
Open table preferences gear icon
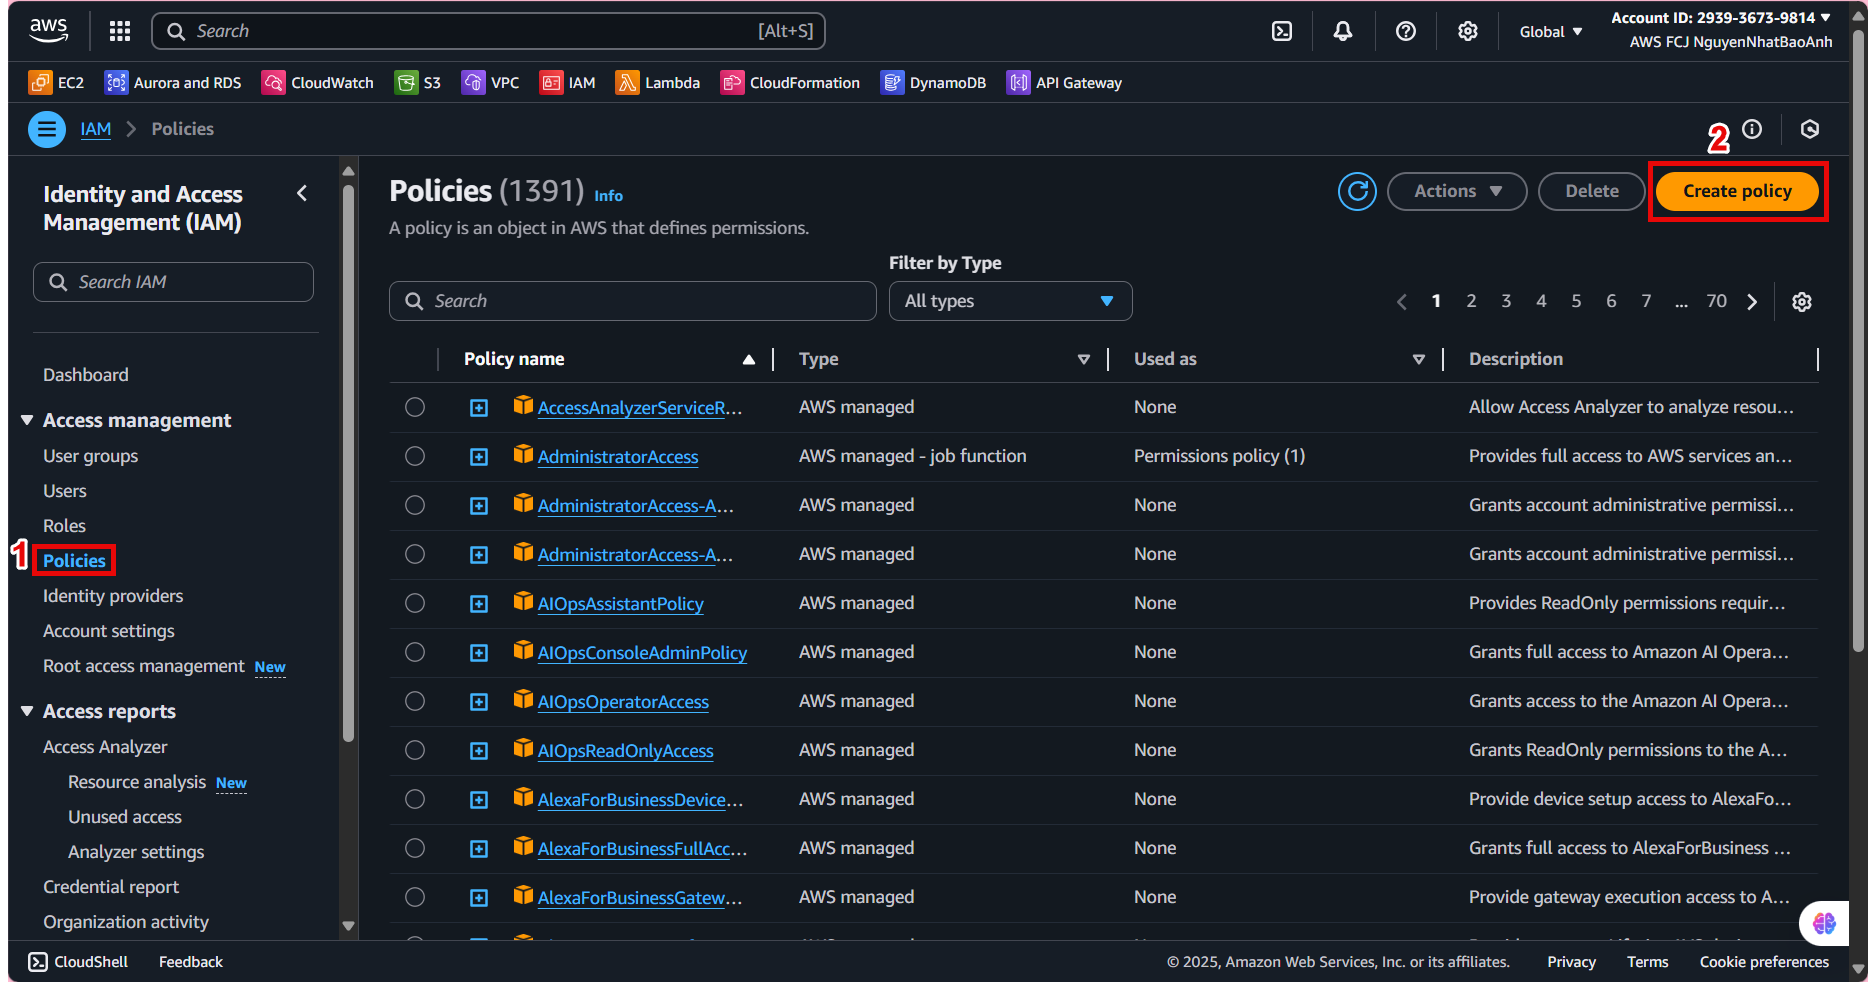point(1801,302)
